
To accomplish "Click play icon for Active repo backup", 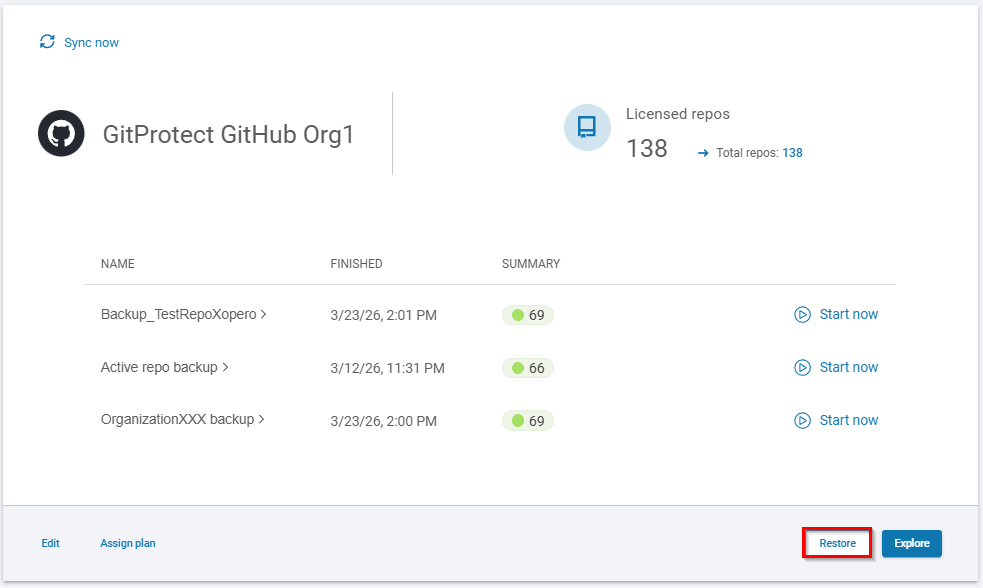I will 802,367.
